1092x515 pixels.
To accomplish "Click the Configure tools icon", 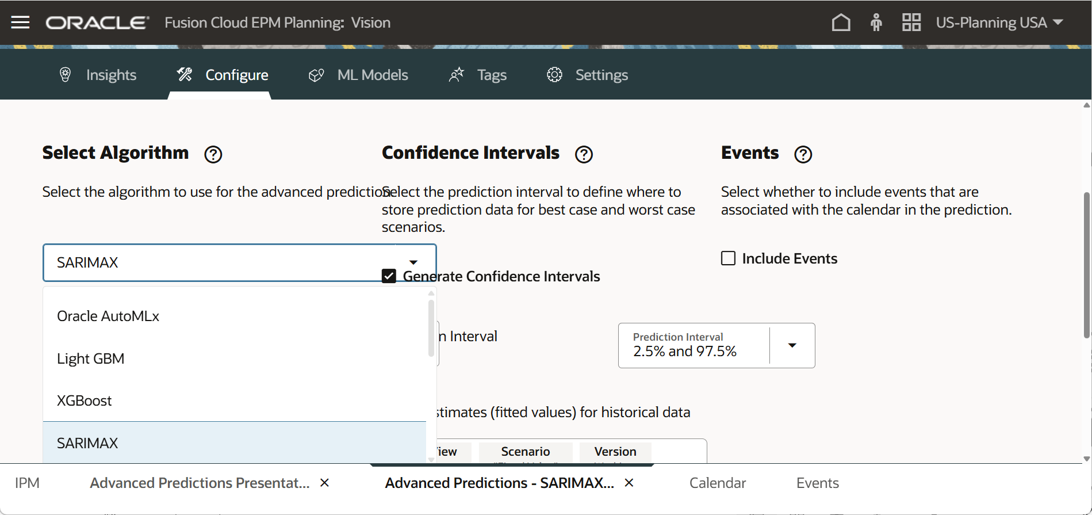I will 185,75.
